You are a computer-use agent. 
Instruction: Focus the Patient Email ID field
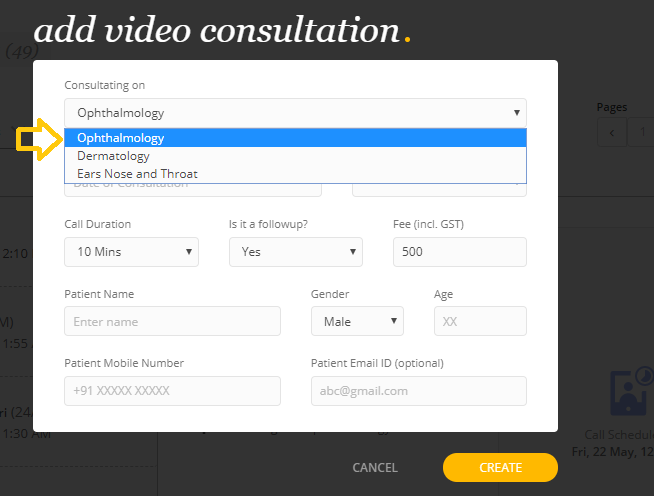pos(418,391)
